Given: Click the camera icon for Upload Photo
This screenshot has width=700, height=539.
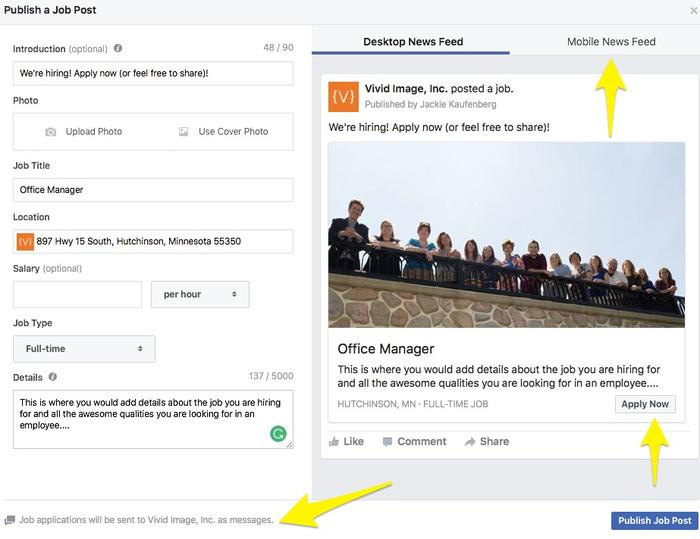Looking at the screenshot, I should click(x=51, y=132).
